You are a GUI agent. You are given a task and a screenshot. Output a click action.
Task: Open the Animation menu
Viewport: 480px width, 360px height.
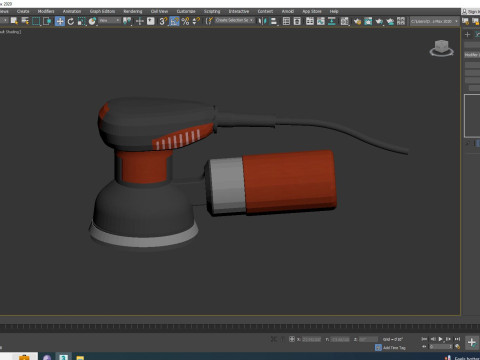[x=72, y=11]
